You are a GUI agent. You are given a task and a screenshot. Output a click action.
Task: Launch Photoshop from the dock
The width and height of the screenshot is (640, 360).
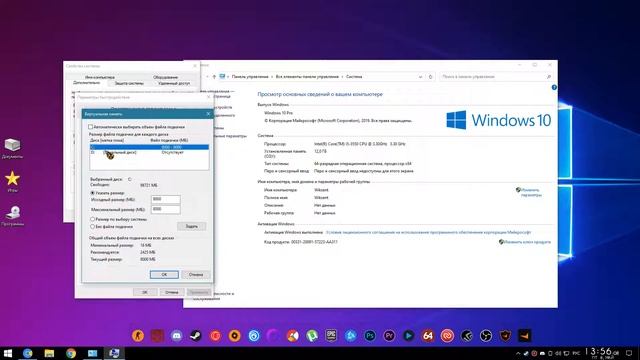(x=370, y=336)
